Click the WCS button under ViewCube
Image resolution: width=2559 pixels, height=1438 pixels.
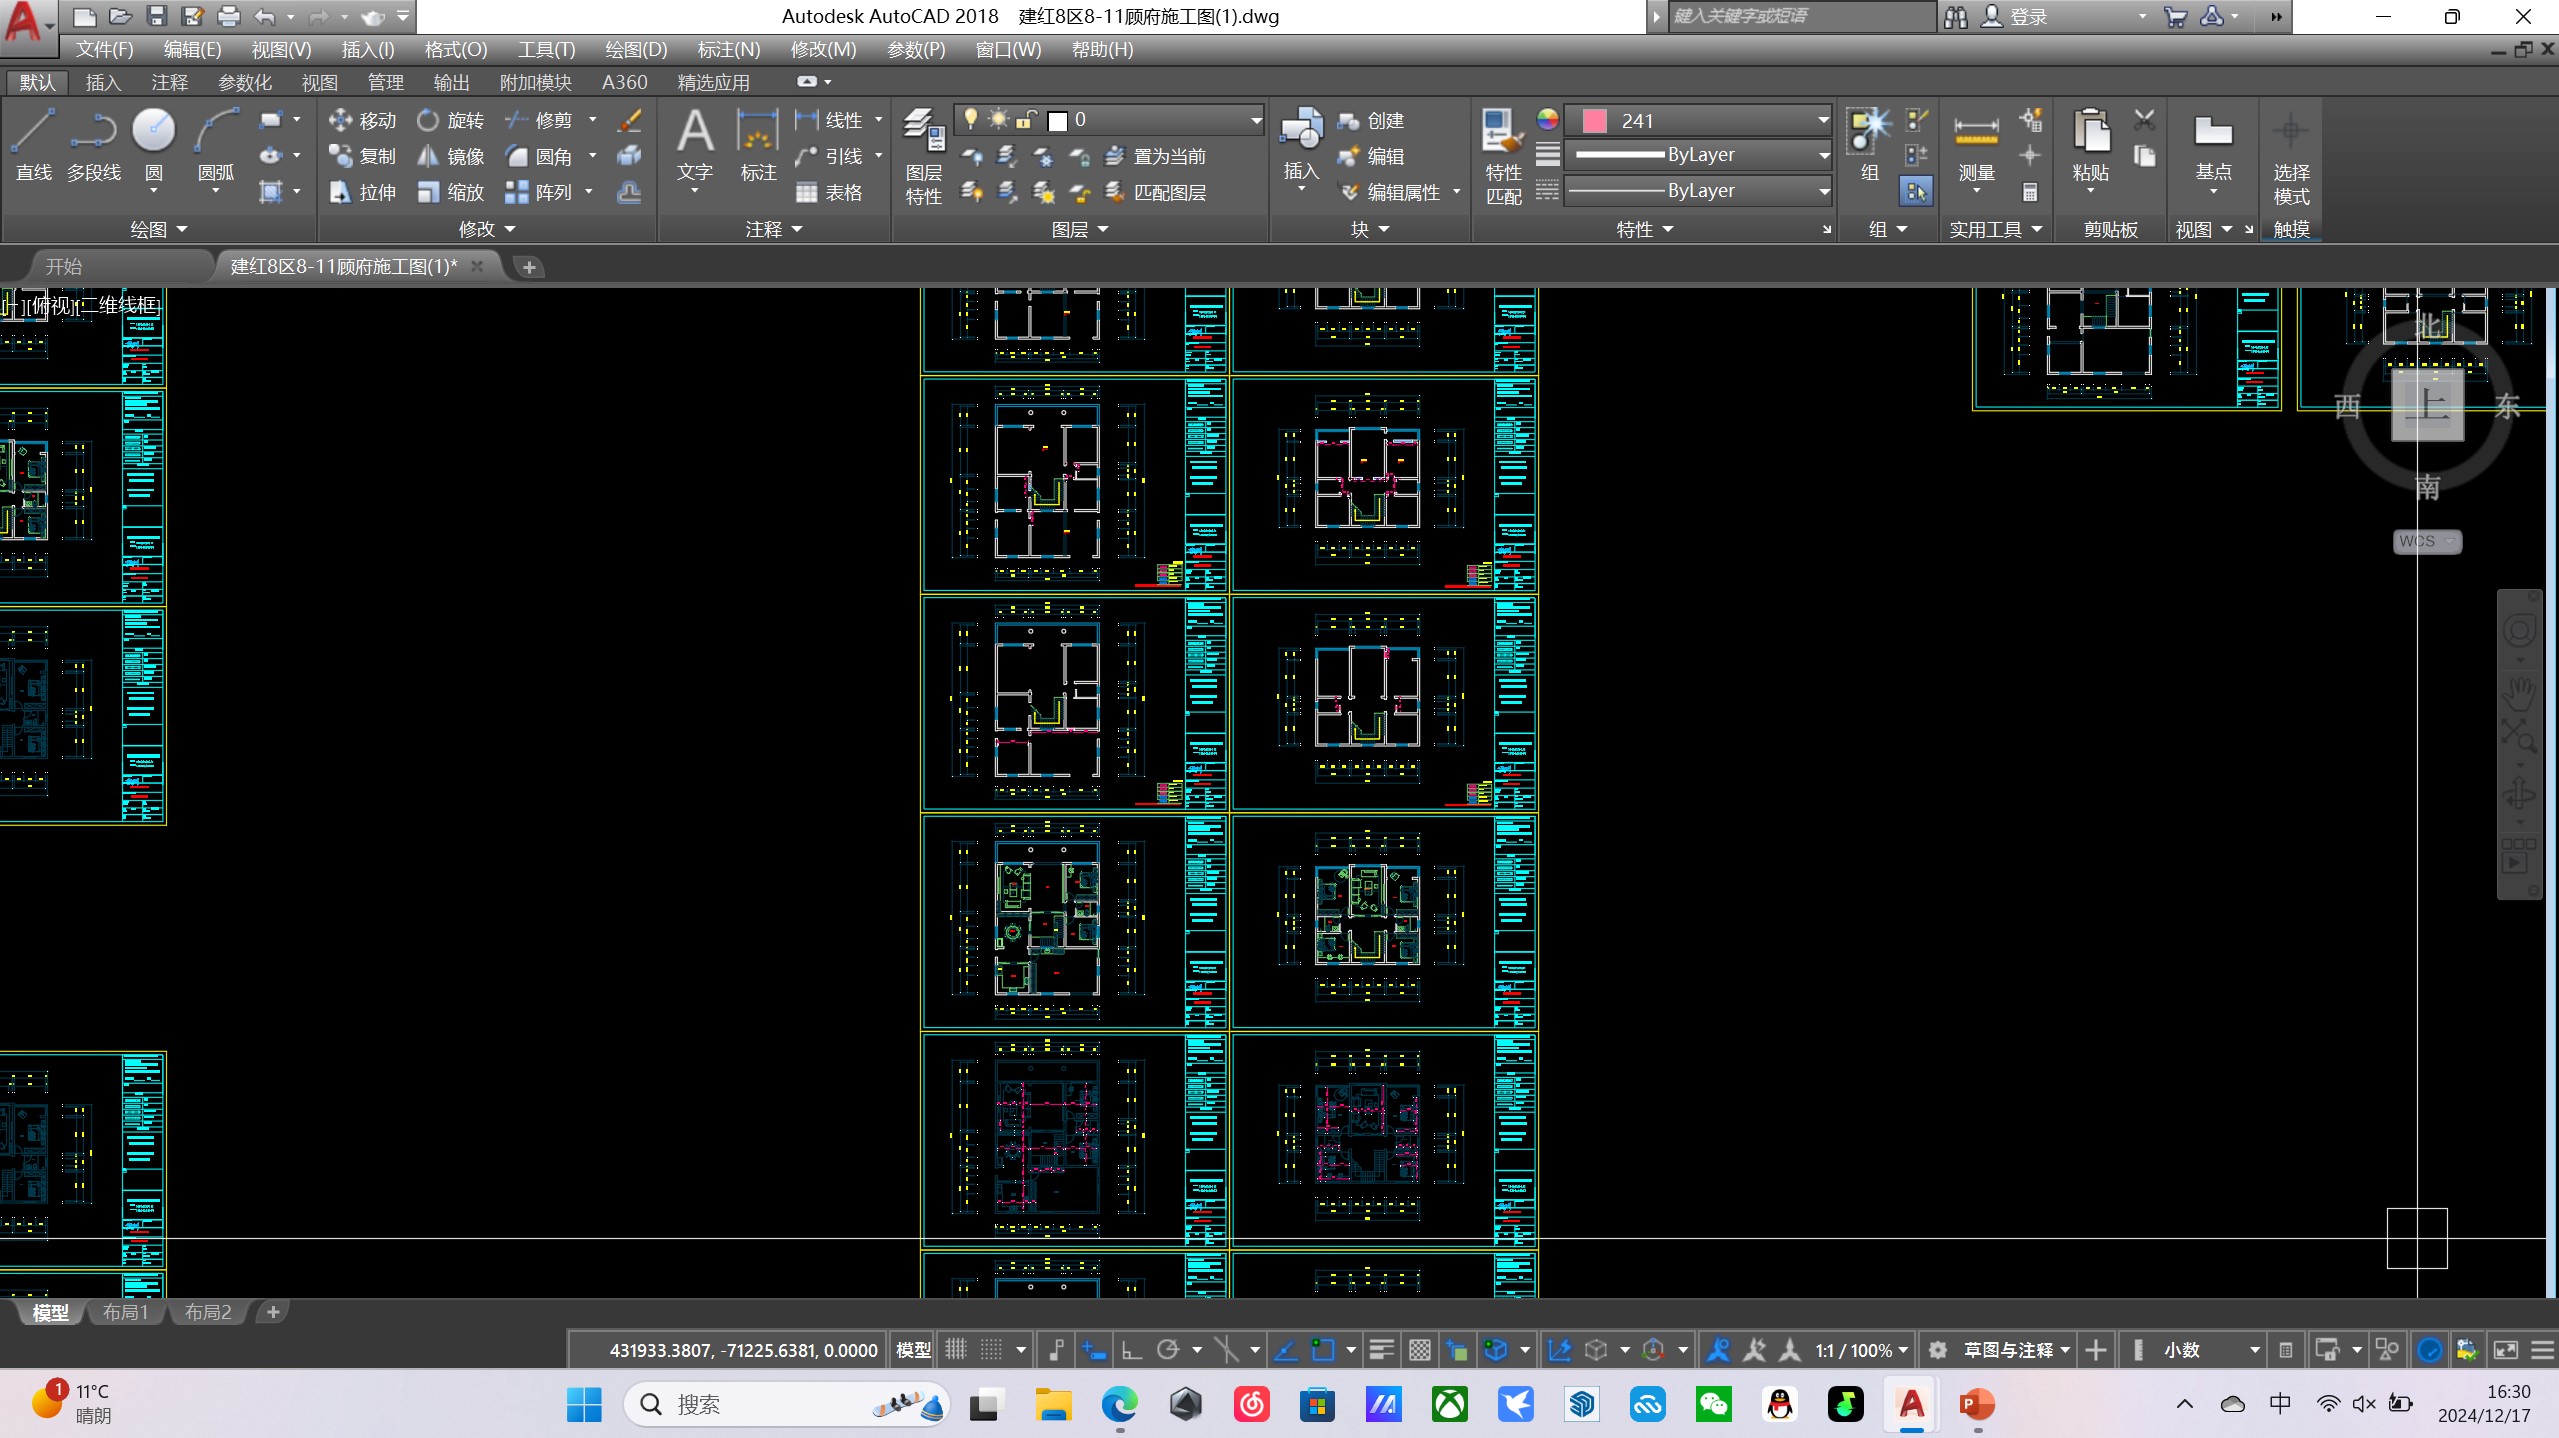click(x=2426, y=541)
